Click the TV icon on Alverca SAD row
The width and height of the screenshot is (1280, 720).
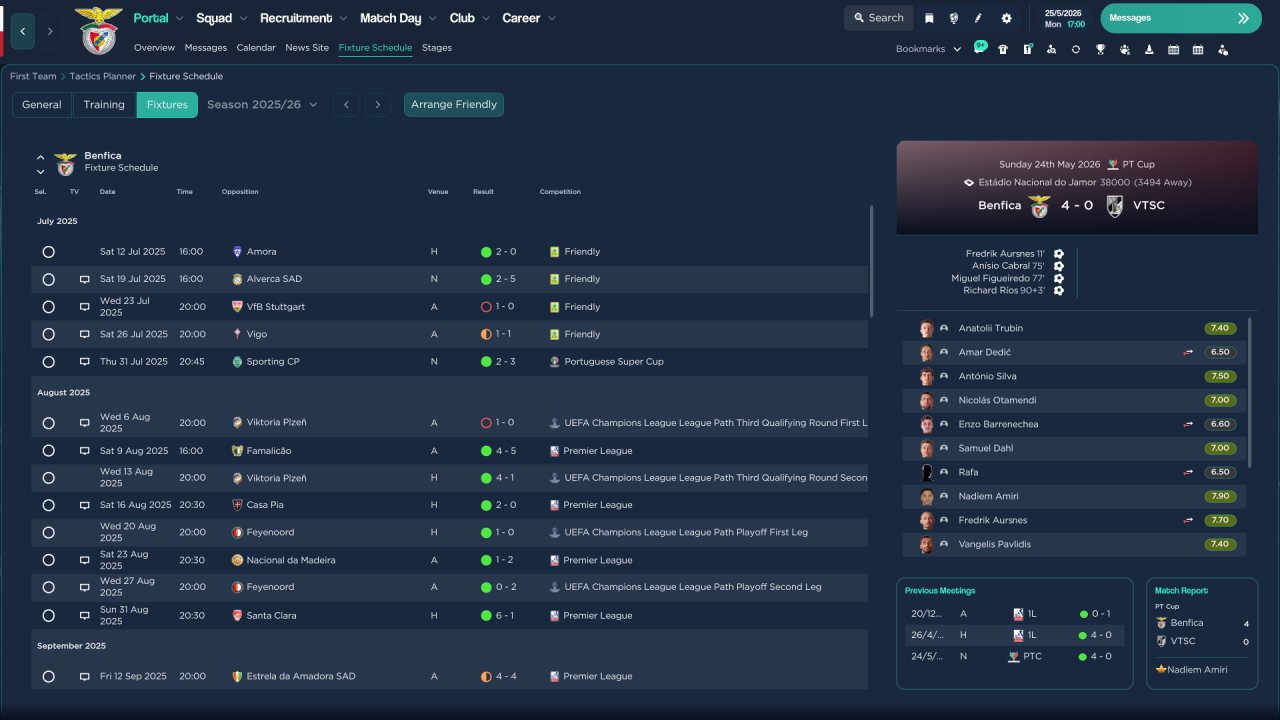[85, 279]
